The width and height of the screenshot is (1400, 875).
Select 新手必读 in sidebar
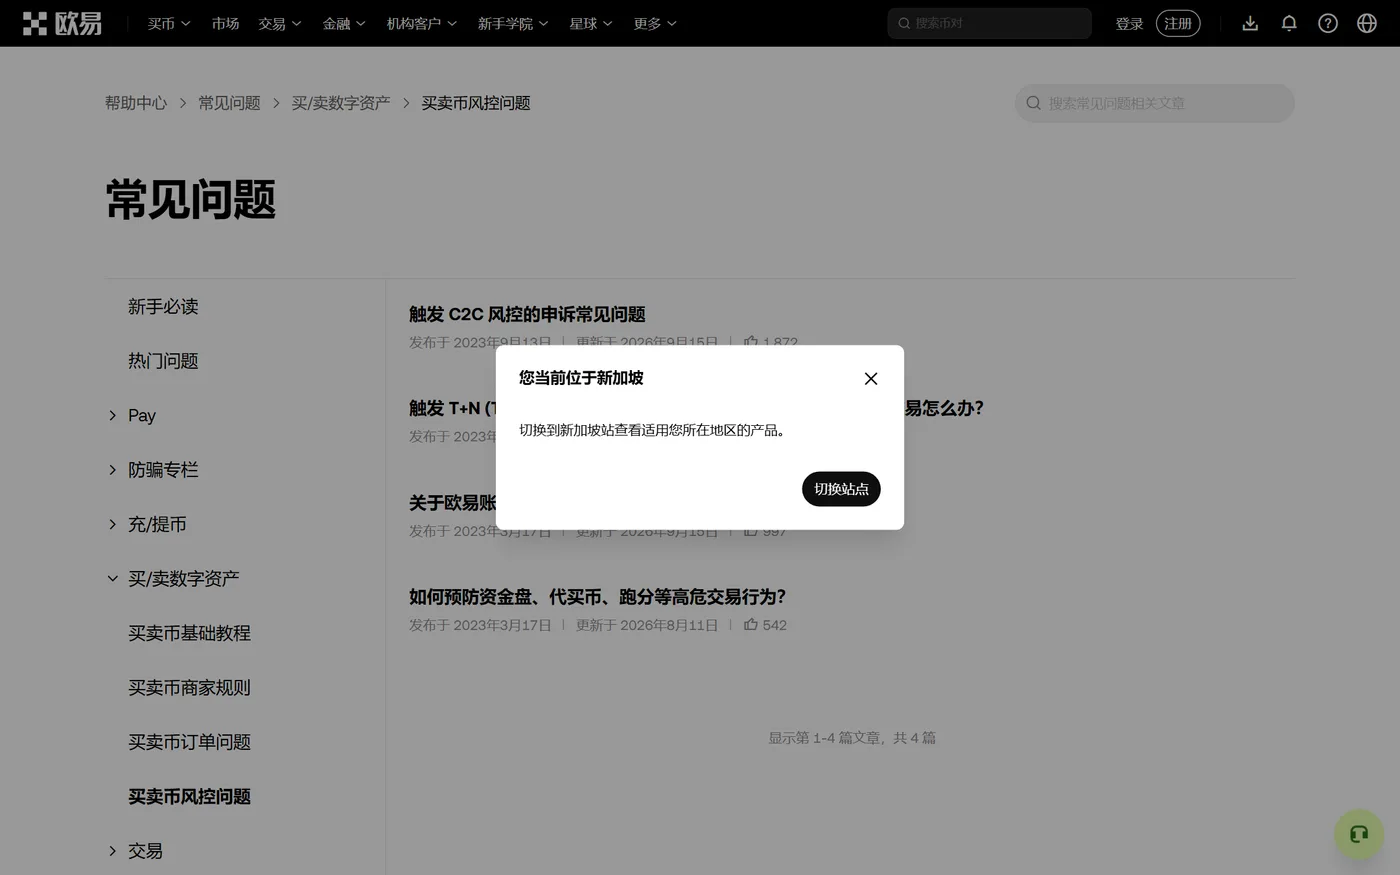[163, 307]
